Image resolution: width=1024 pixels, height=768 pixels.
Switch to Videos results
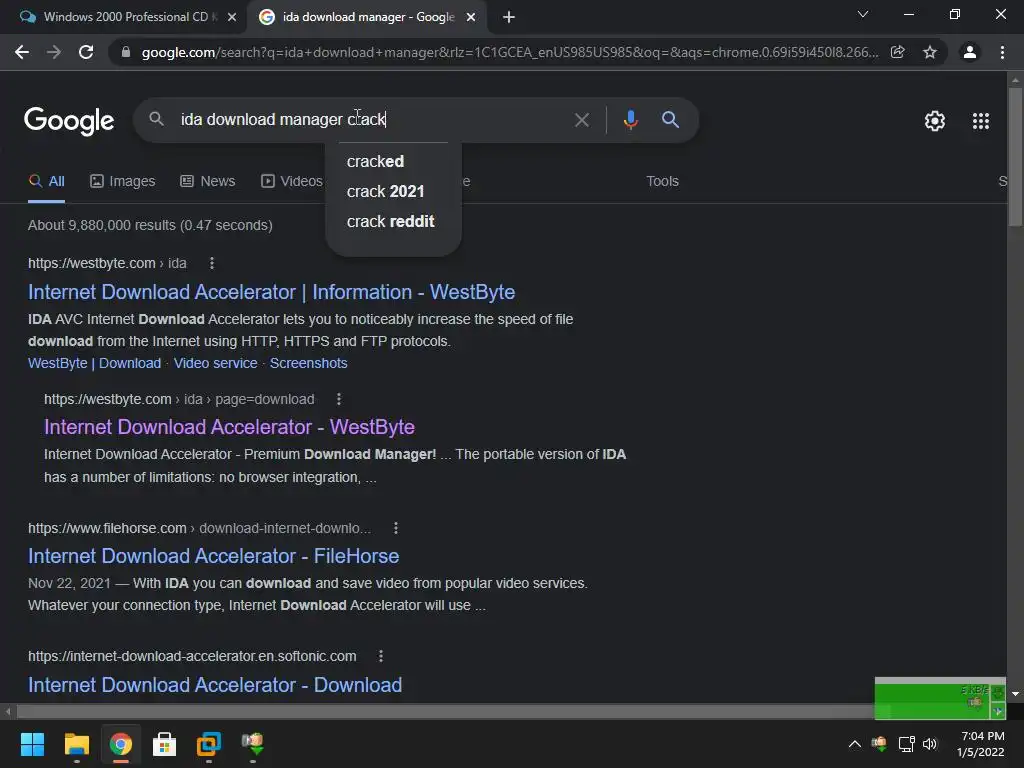point(292,182)
